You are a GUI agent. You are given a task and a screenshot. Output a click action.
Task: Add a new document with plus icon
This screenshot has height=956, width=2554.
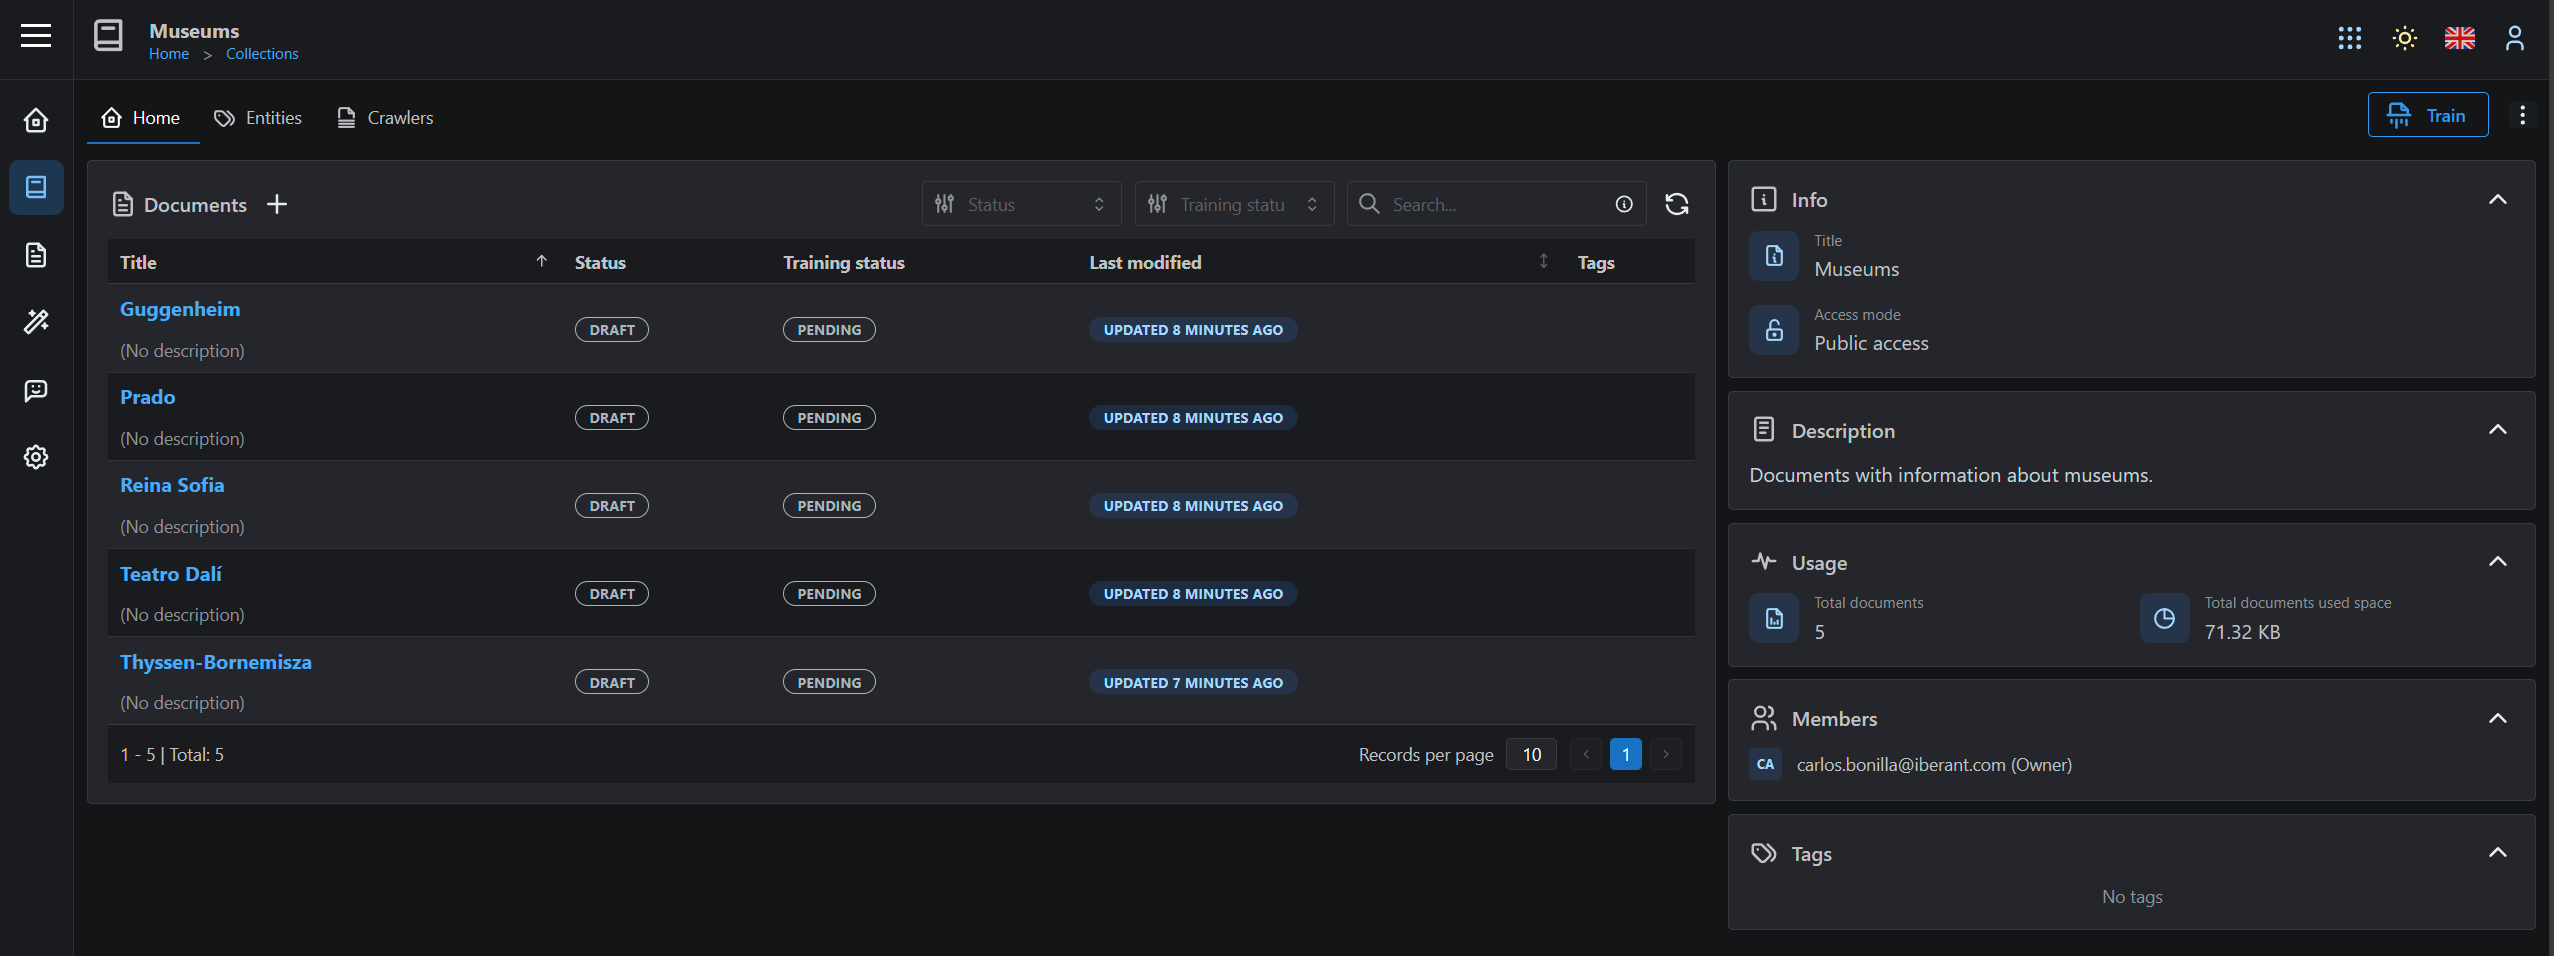[277, 204]
